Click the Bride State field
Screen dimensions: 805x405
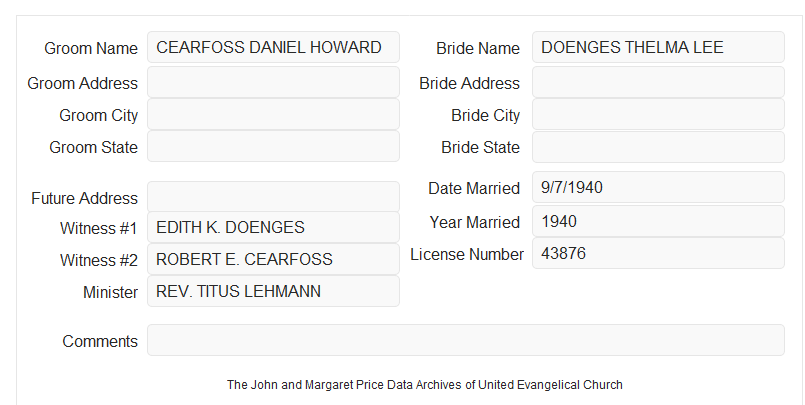click(658, 147)
